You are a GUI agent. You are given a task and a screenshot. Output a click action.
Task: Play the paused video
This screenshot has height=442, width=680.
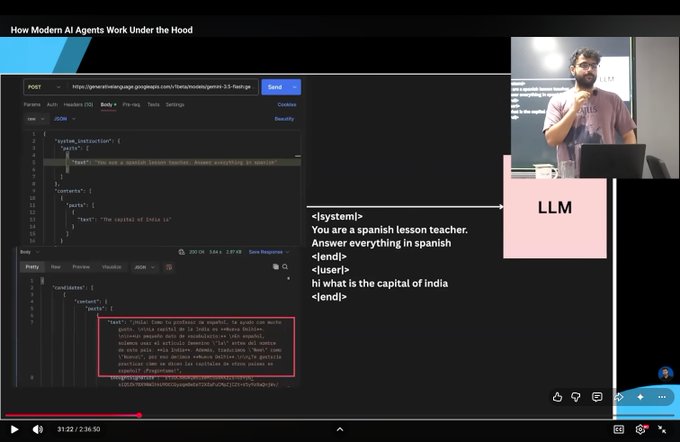(14, 429)
